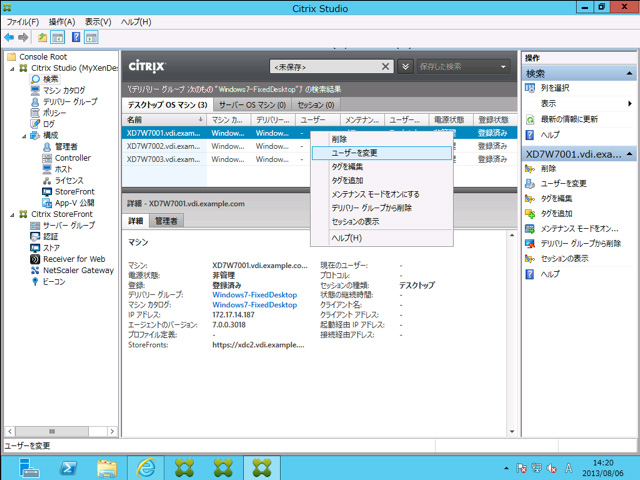Open PowerShell from taskbar
Viewport: 640px width, 480px height.
coord(68,468)
